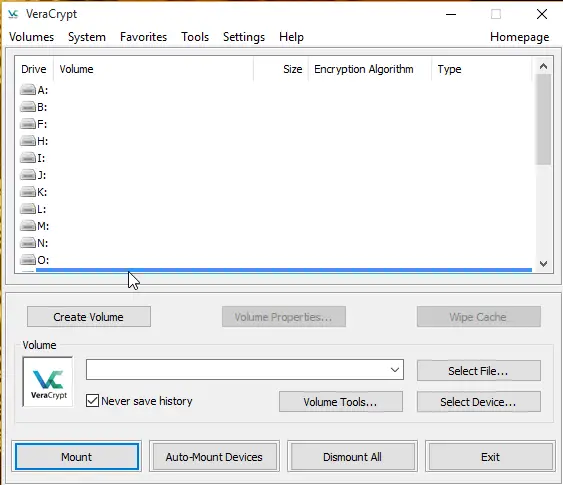Click the Mount button
Screen dimensions: 563x485
[76, 457]
